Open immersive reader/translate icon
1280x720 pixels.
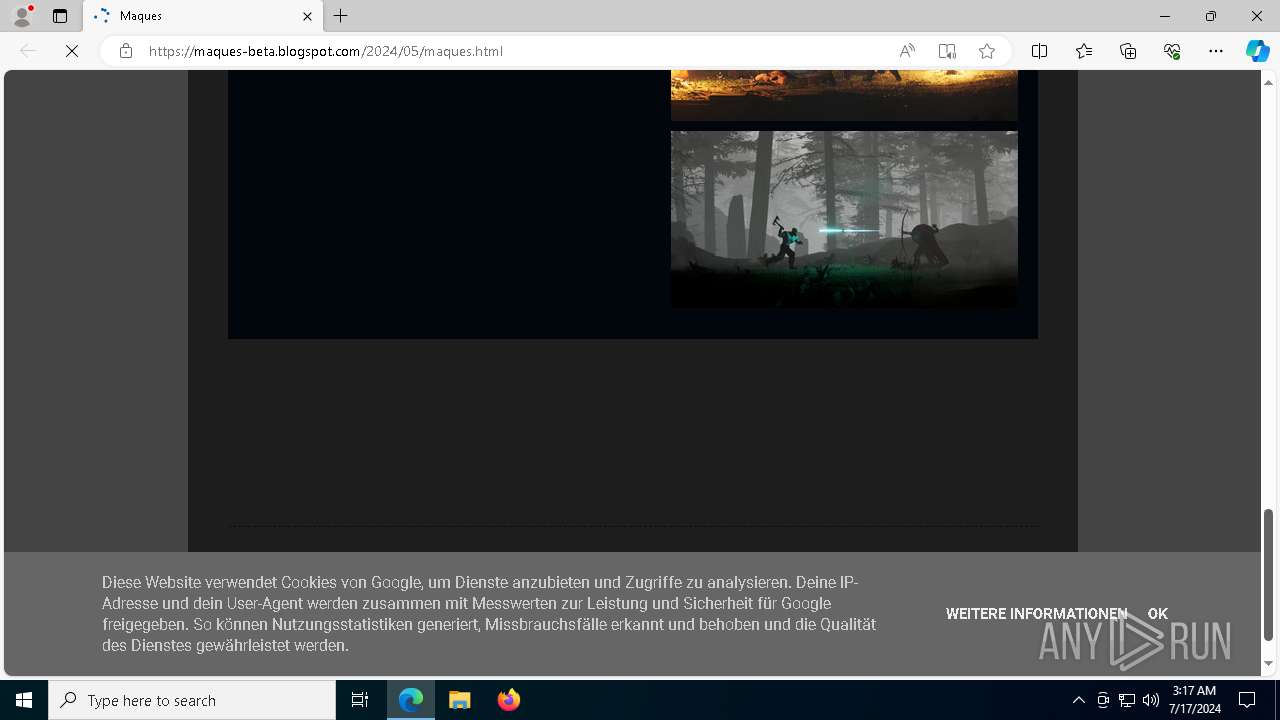(x=947, y=51)
